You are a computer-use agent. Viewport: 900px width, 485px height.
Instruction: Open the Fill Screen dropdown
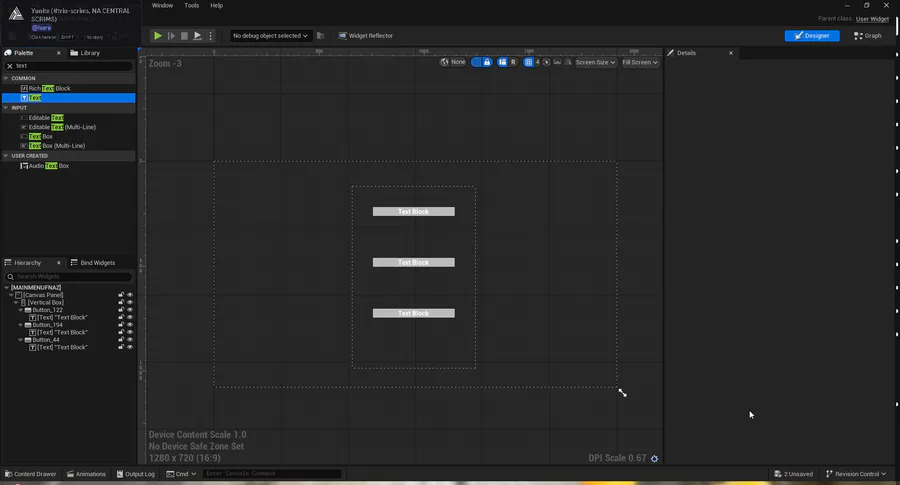pyautogui.click(x=640, y=62)
